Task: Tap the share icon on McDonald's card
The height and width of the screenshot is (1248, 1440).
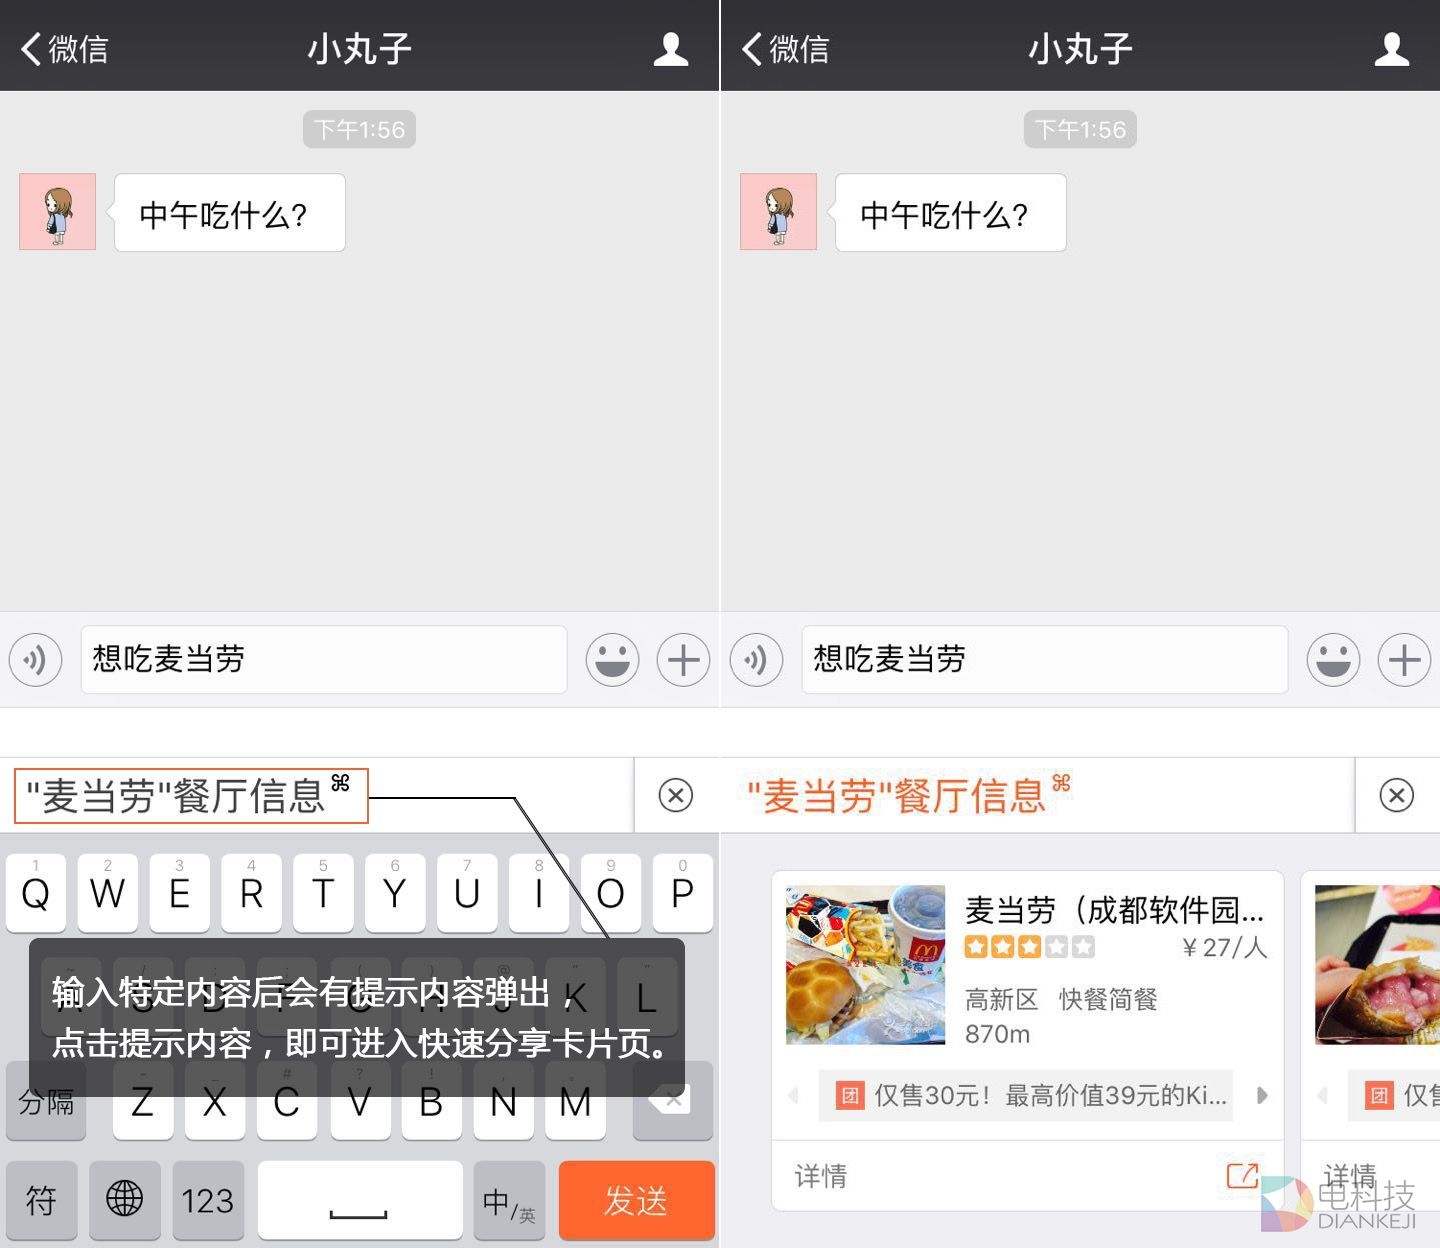Action: pos(1242,1175)
